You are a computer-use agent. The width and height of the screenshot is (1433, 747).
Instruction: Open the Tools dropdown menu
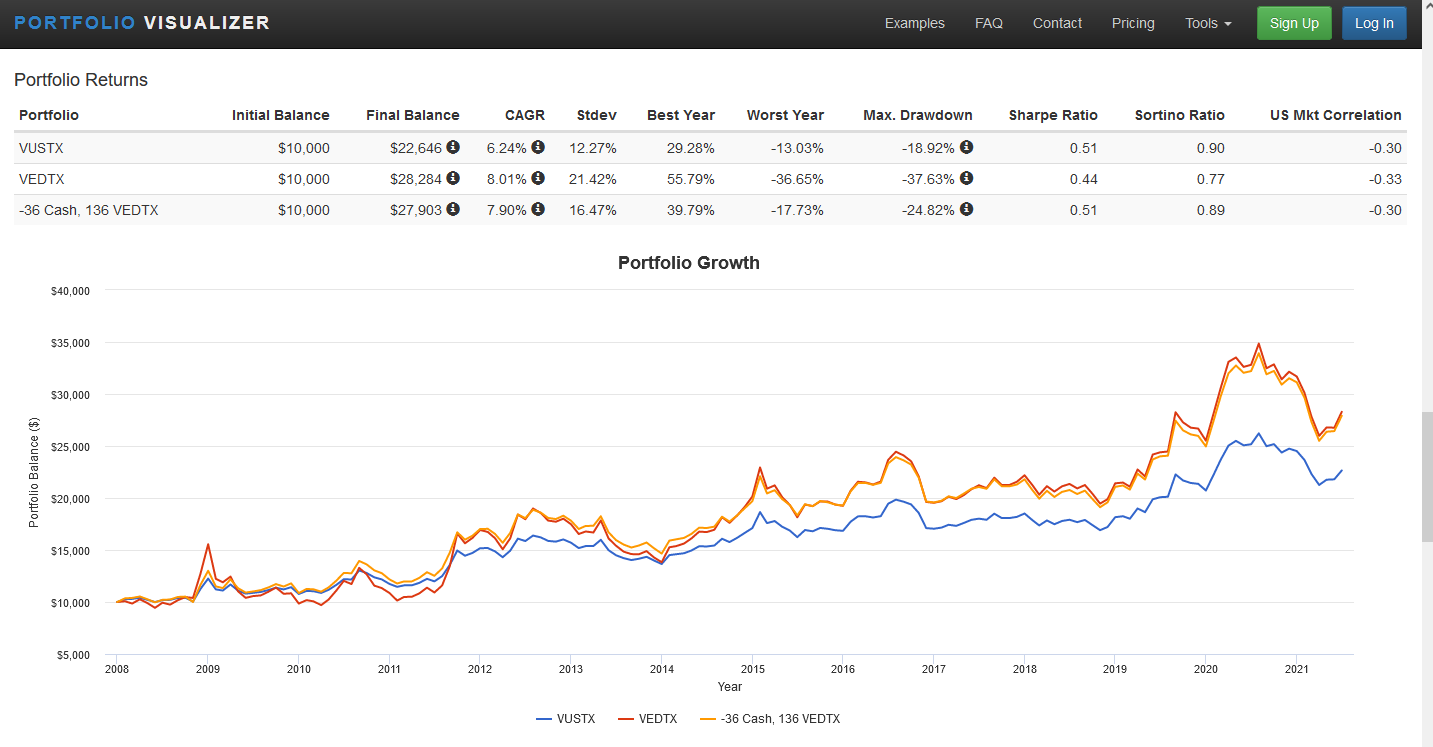pos(1208,23)
